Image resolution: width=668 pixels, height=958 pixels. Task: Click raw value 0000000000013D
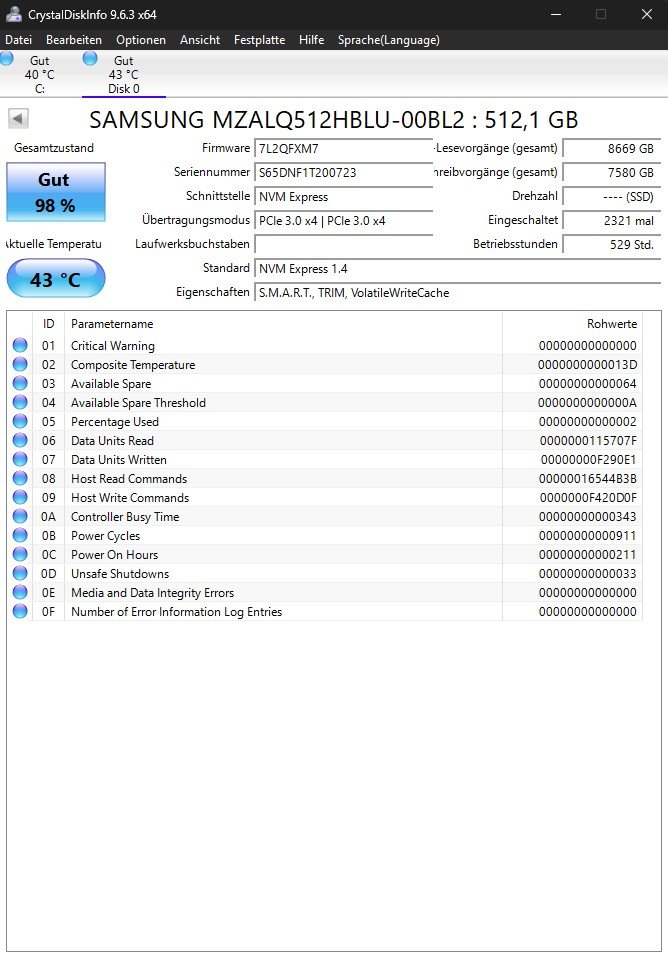tap(587, 365)
